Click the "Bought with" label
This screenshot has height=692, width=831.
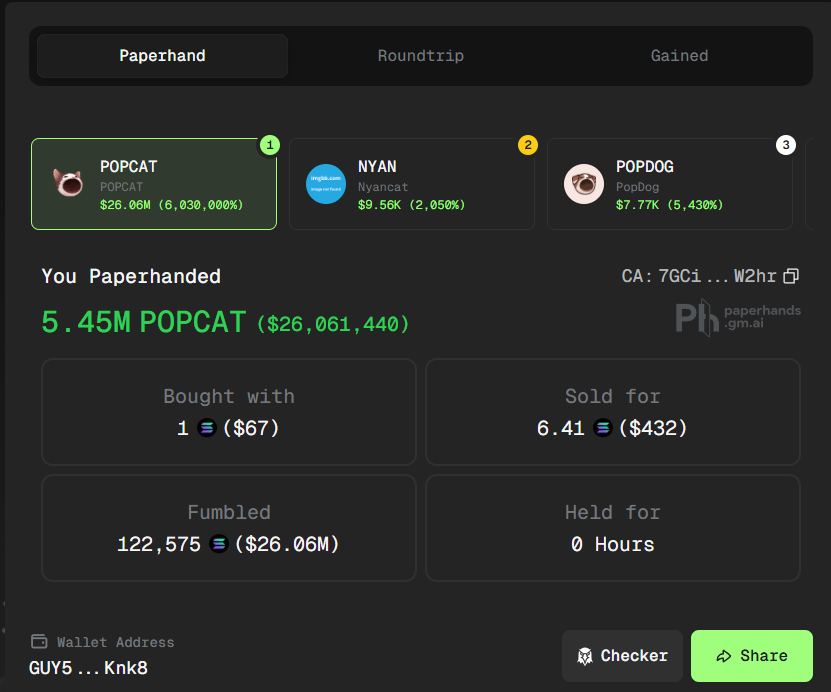pyautogui.click(x=229, y=396)
